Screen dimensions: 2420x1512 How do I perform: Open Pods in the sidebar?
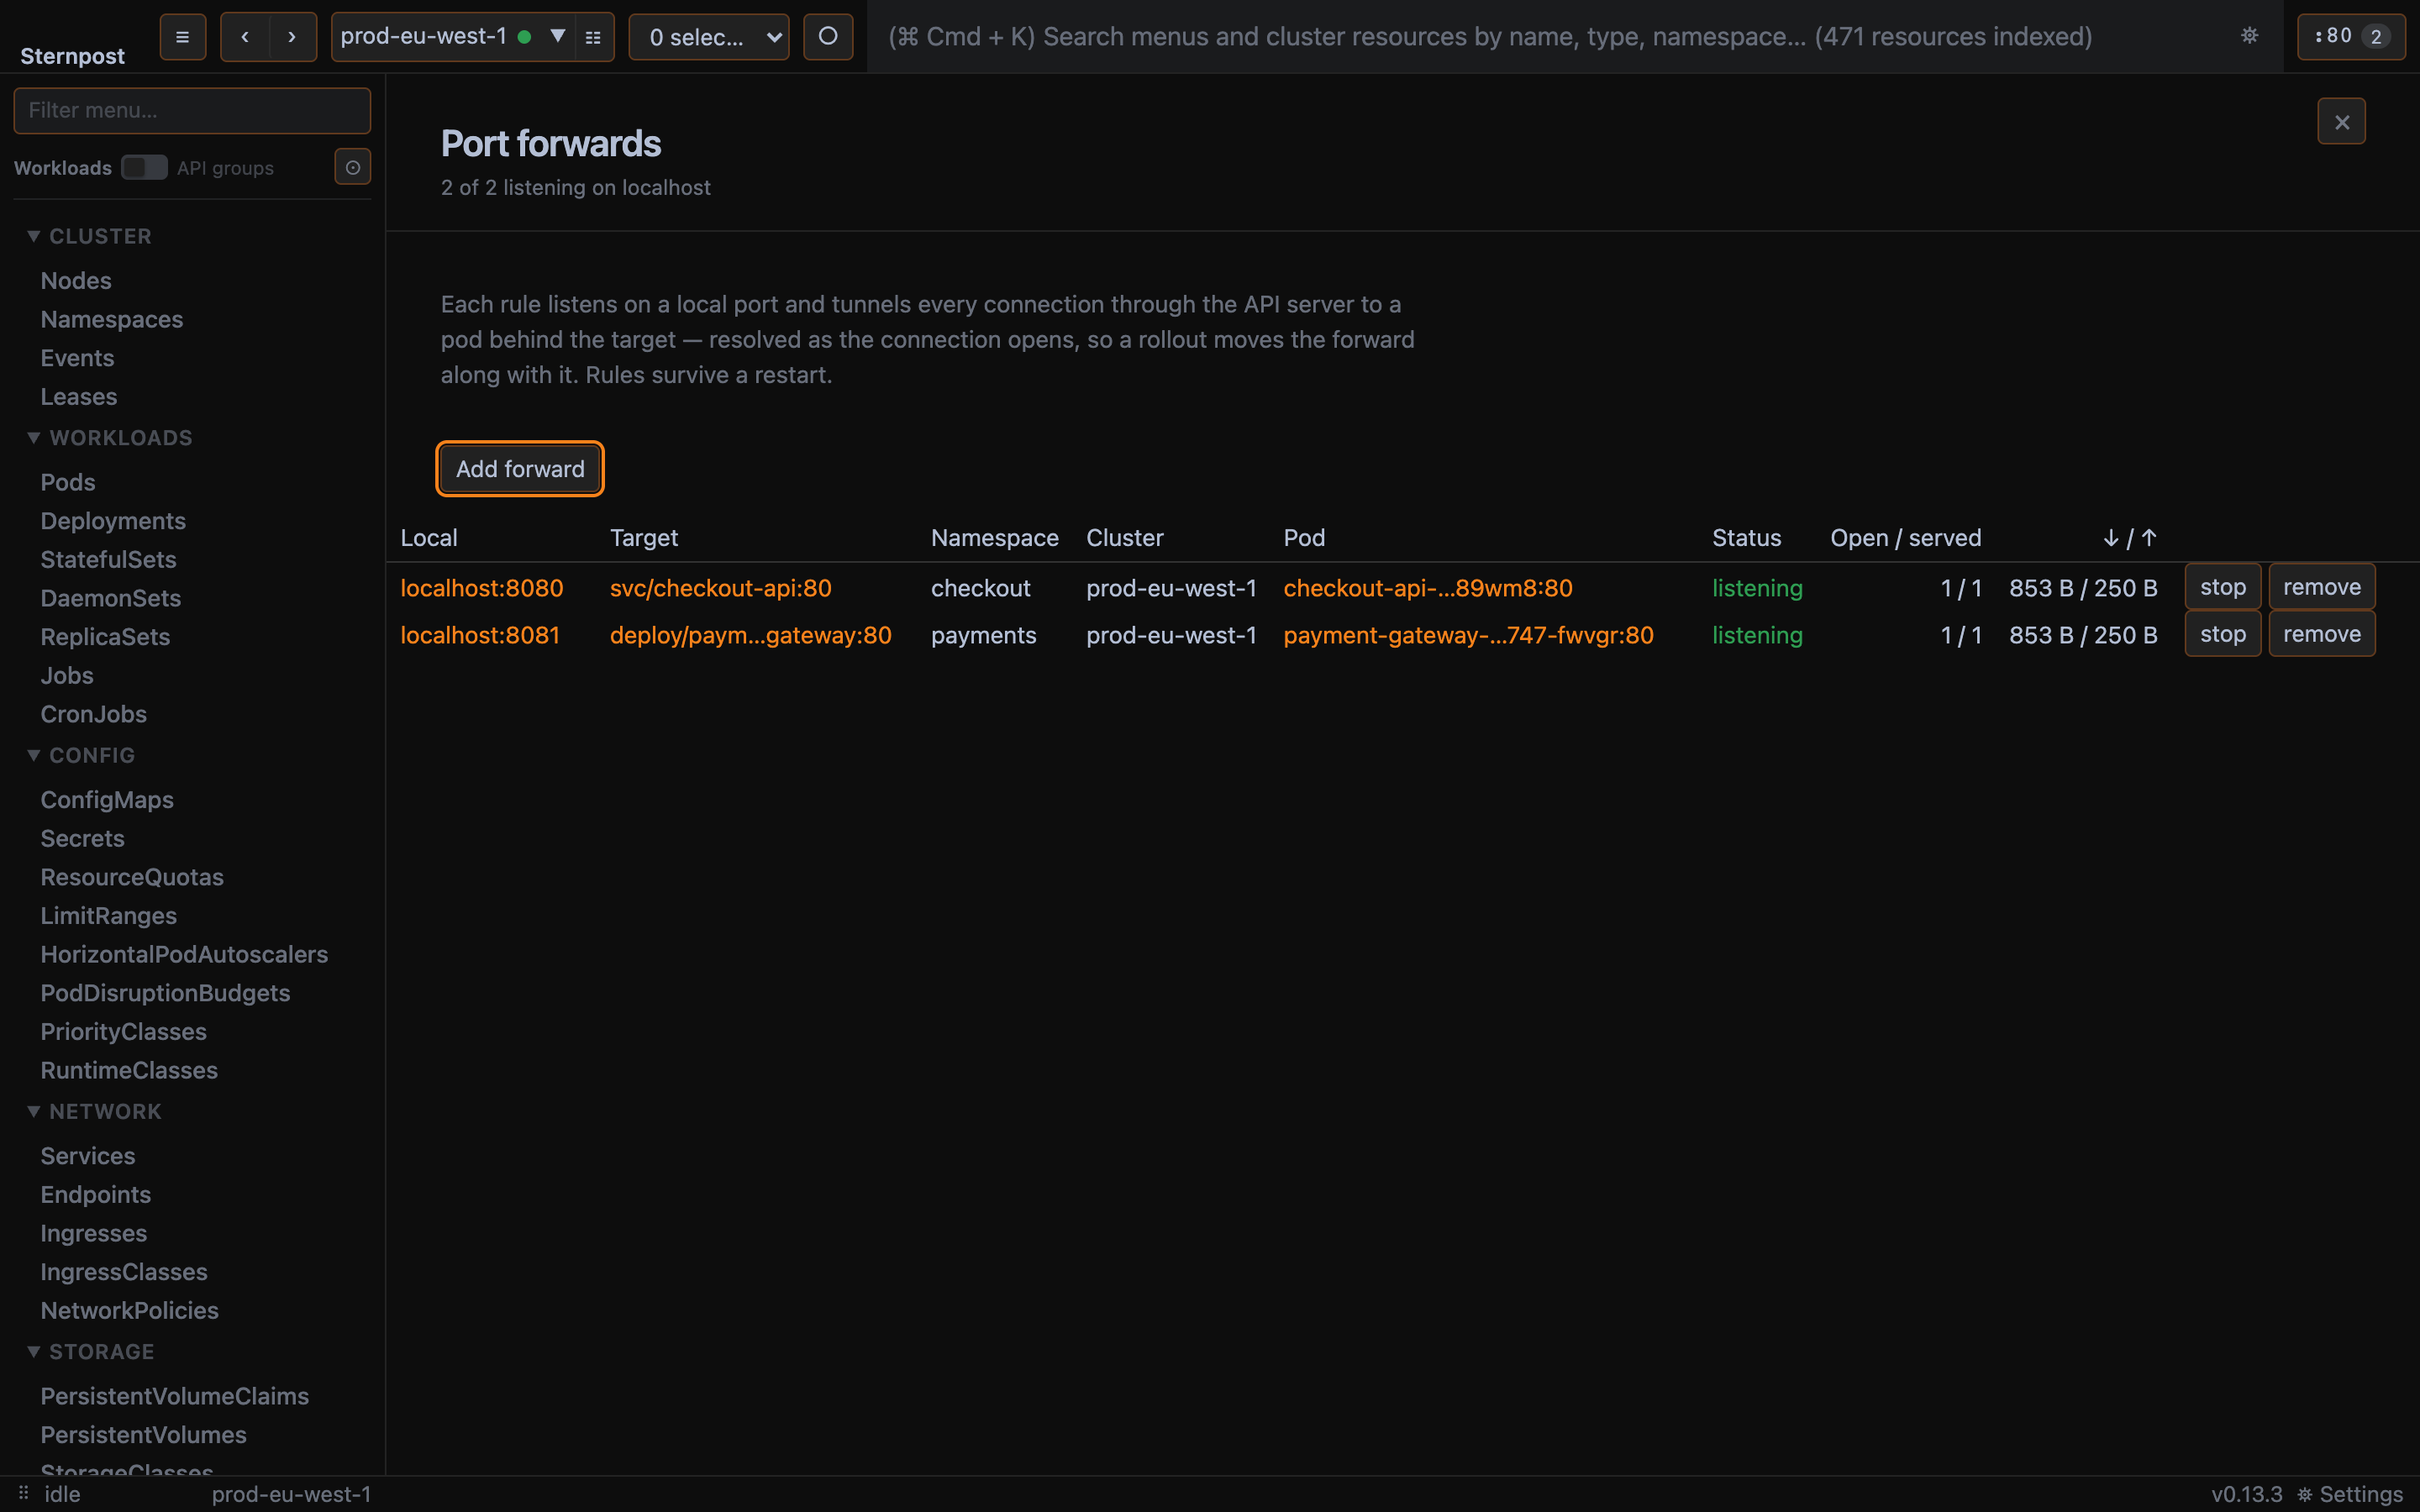pyautogui.click(x=68, y=482)
